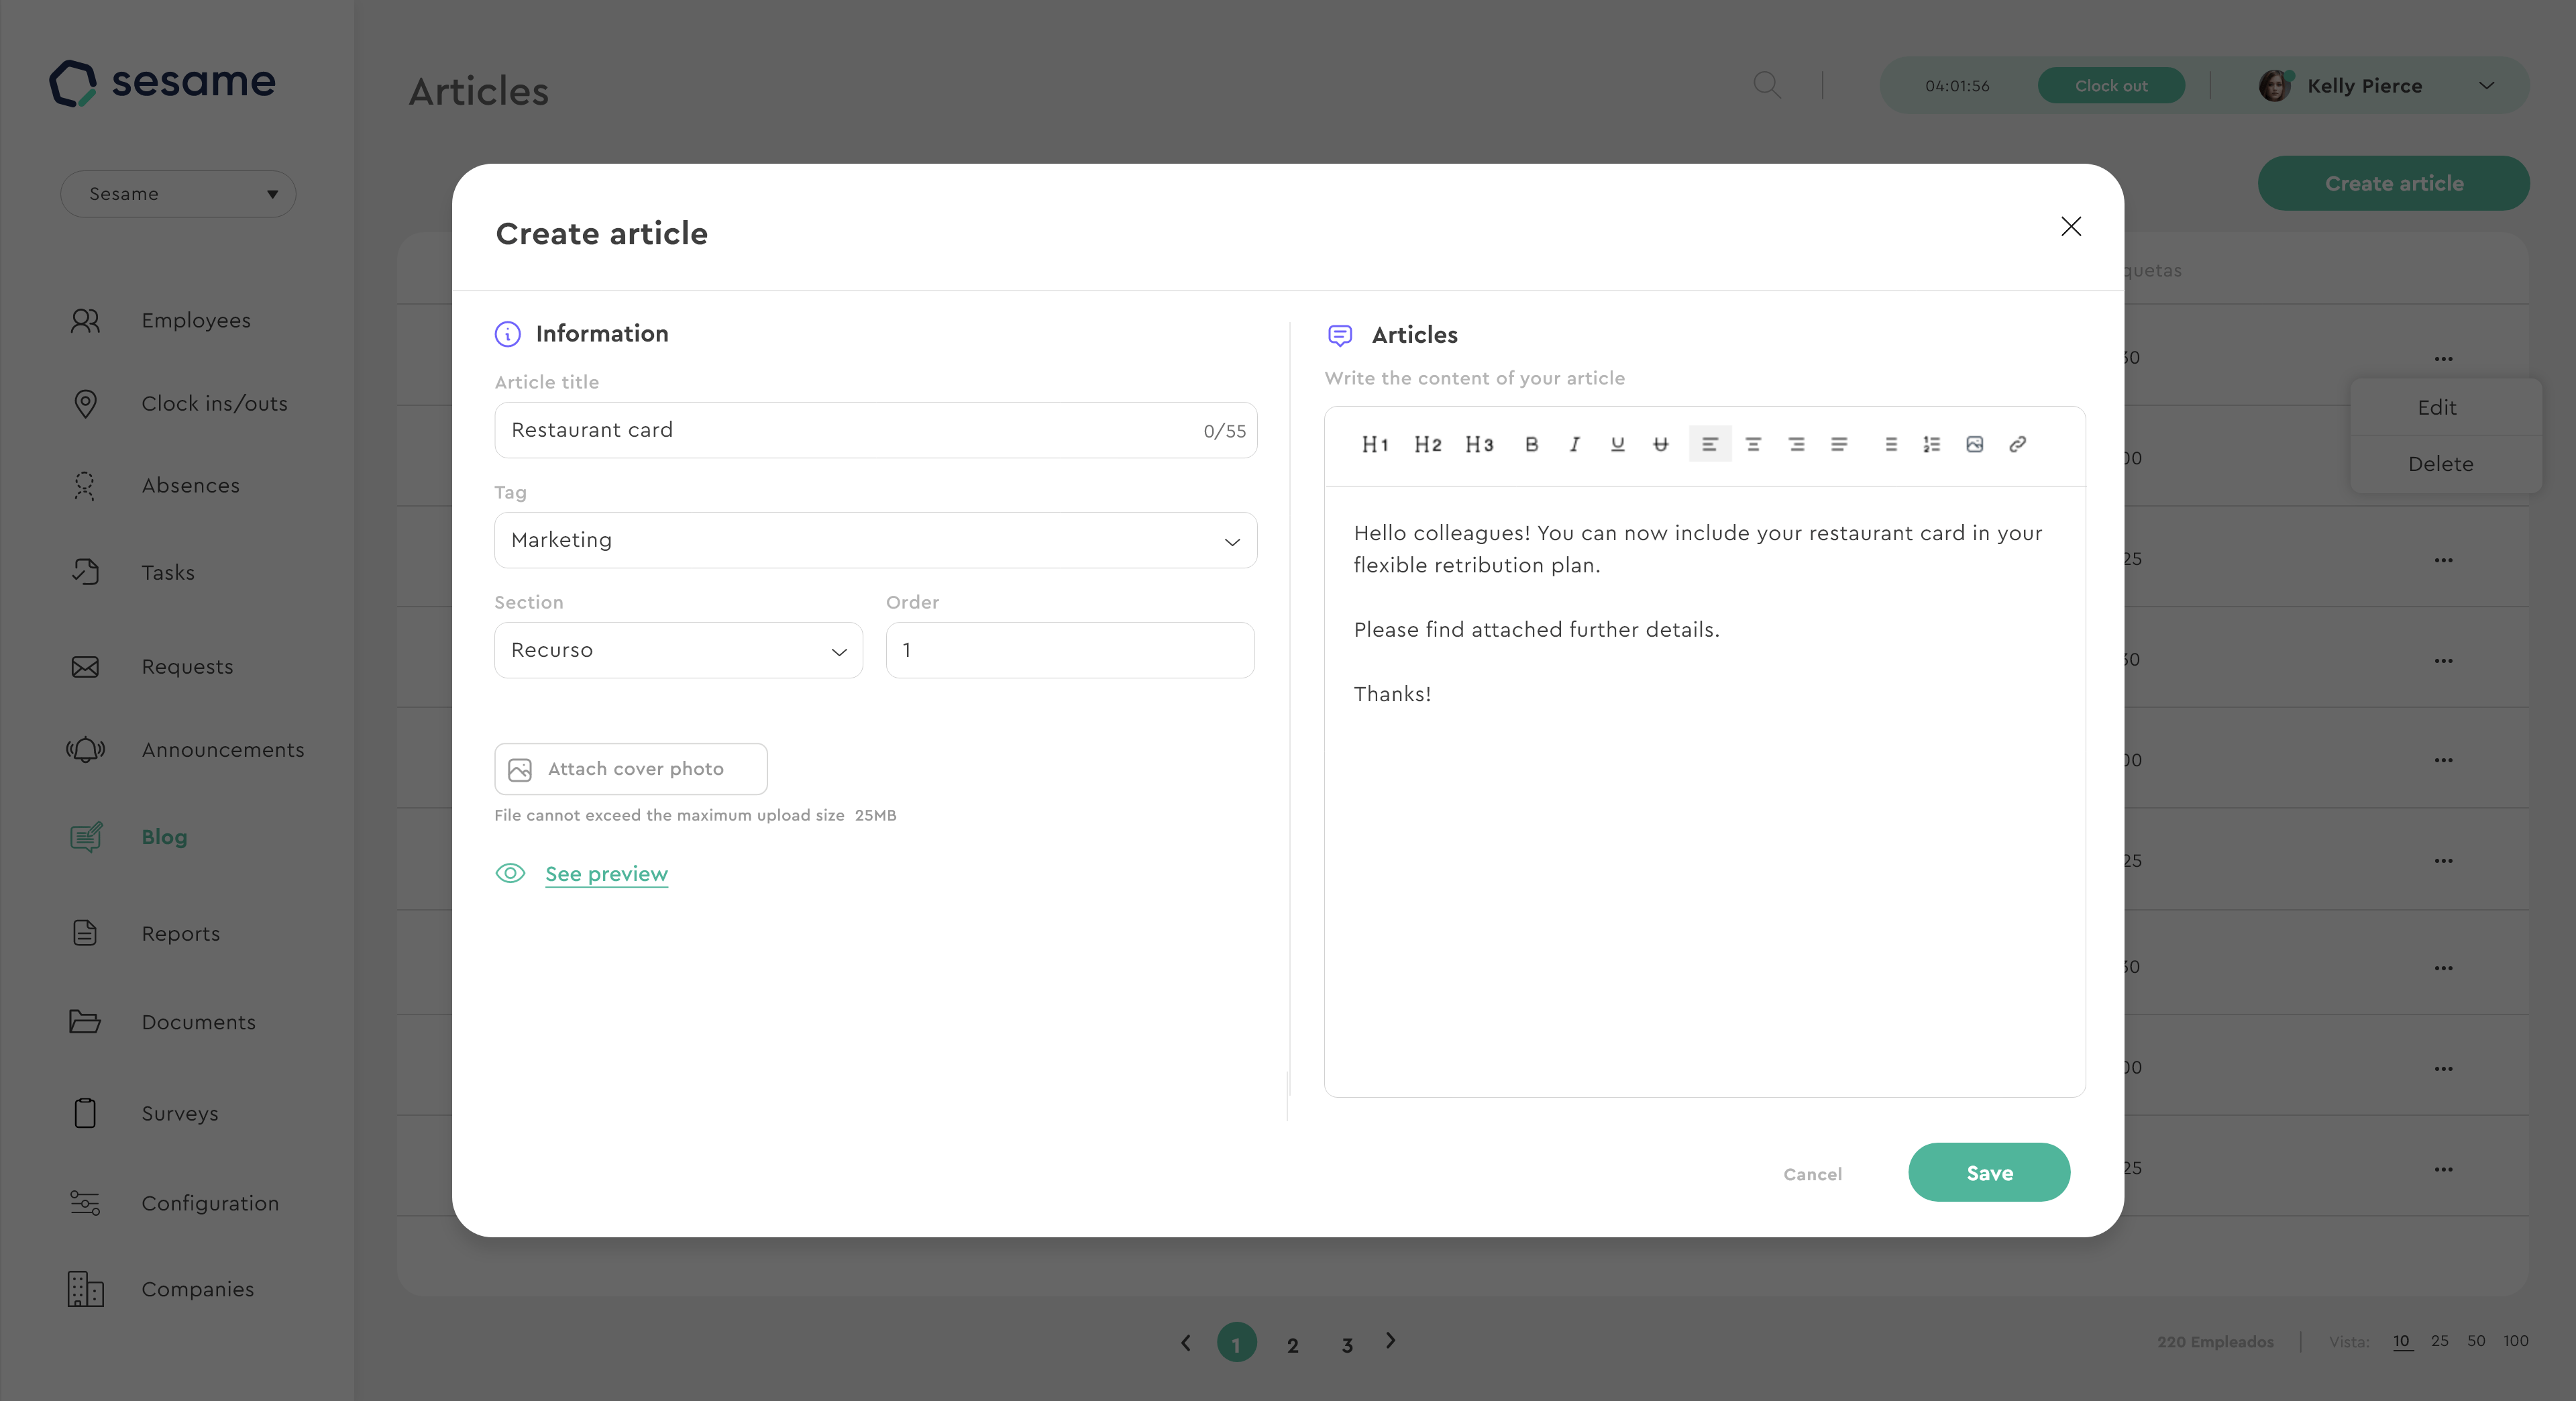This screenshot has height=1401, width=2576.
Task: Apply strikethrough formatting to article text
Action: click(x=1661, y=444)
